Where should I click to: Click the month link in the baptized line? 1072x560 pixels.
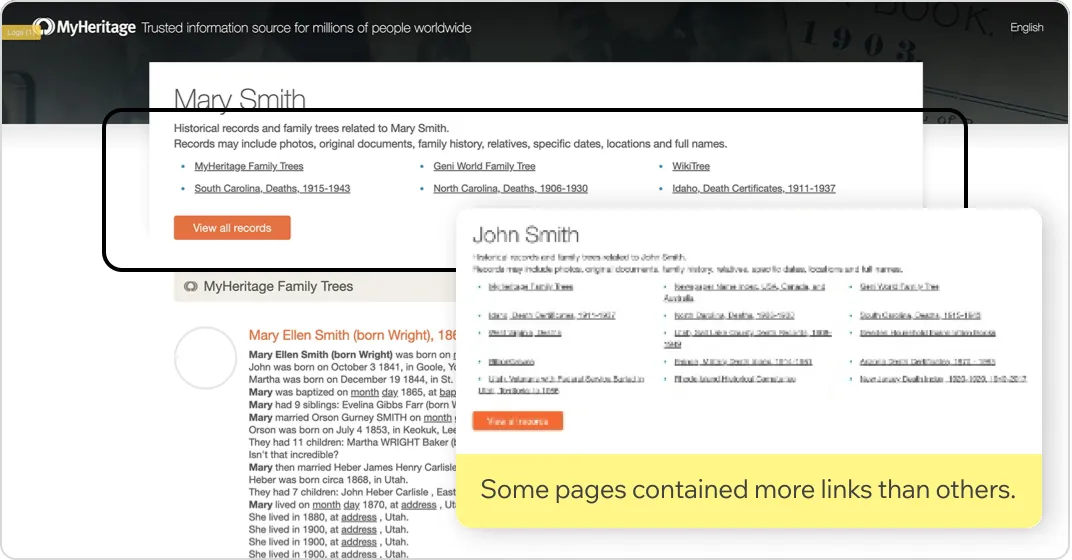[364, 392]
